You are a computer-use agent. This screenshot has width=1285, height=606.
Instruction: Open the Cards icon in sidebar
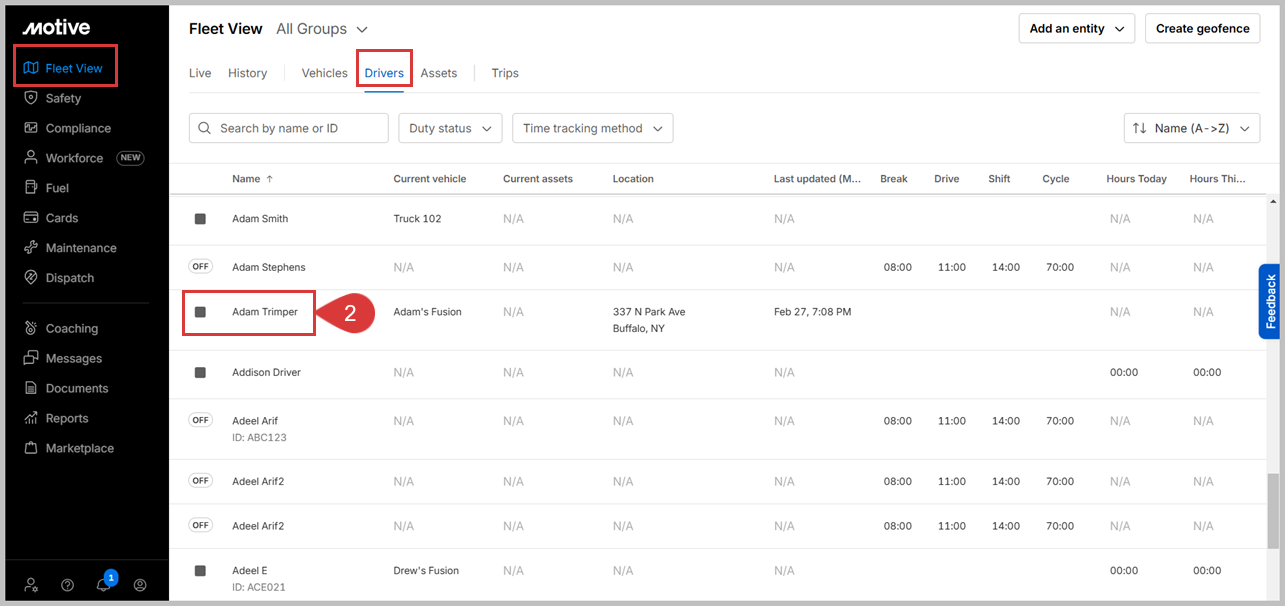31,218
